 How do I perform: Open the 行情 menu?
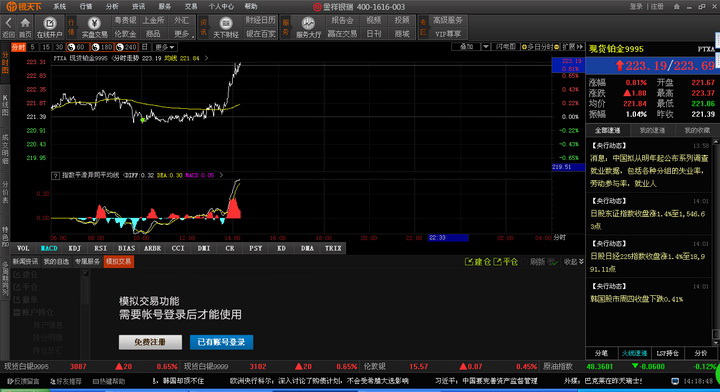coord(86,6)
